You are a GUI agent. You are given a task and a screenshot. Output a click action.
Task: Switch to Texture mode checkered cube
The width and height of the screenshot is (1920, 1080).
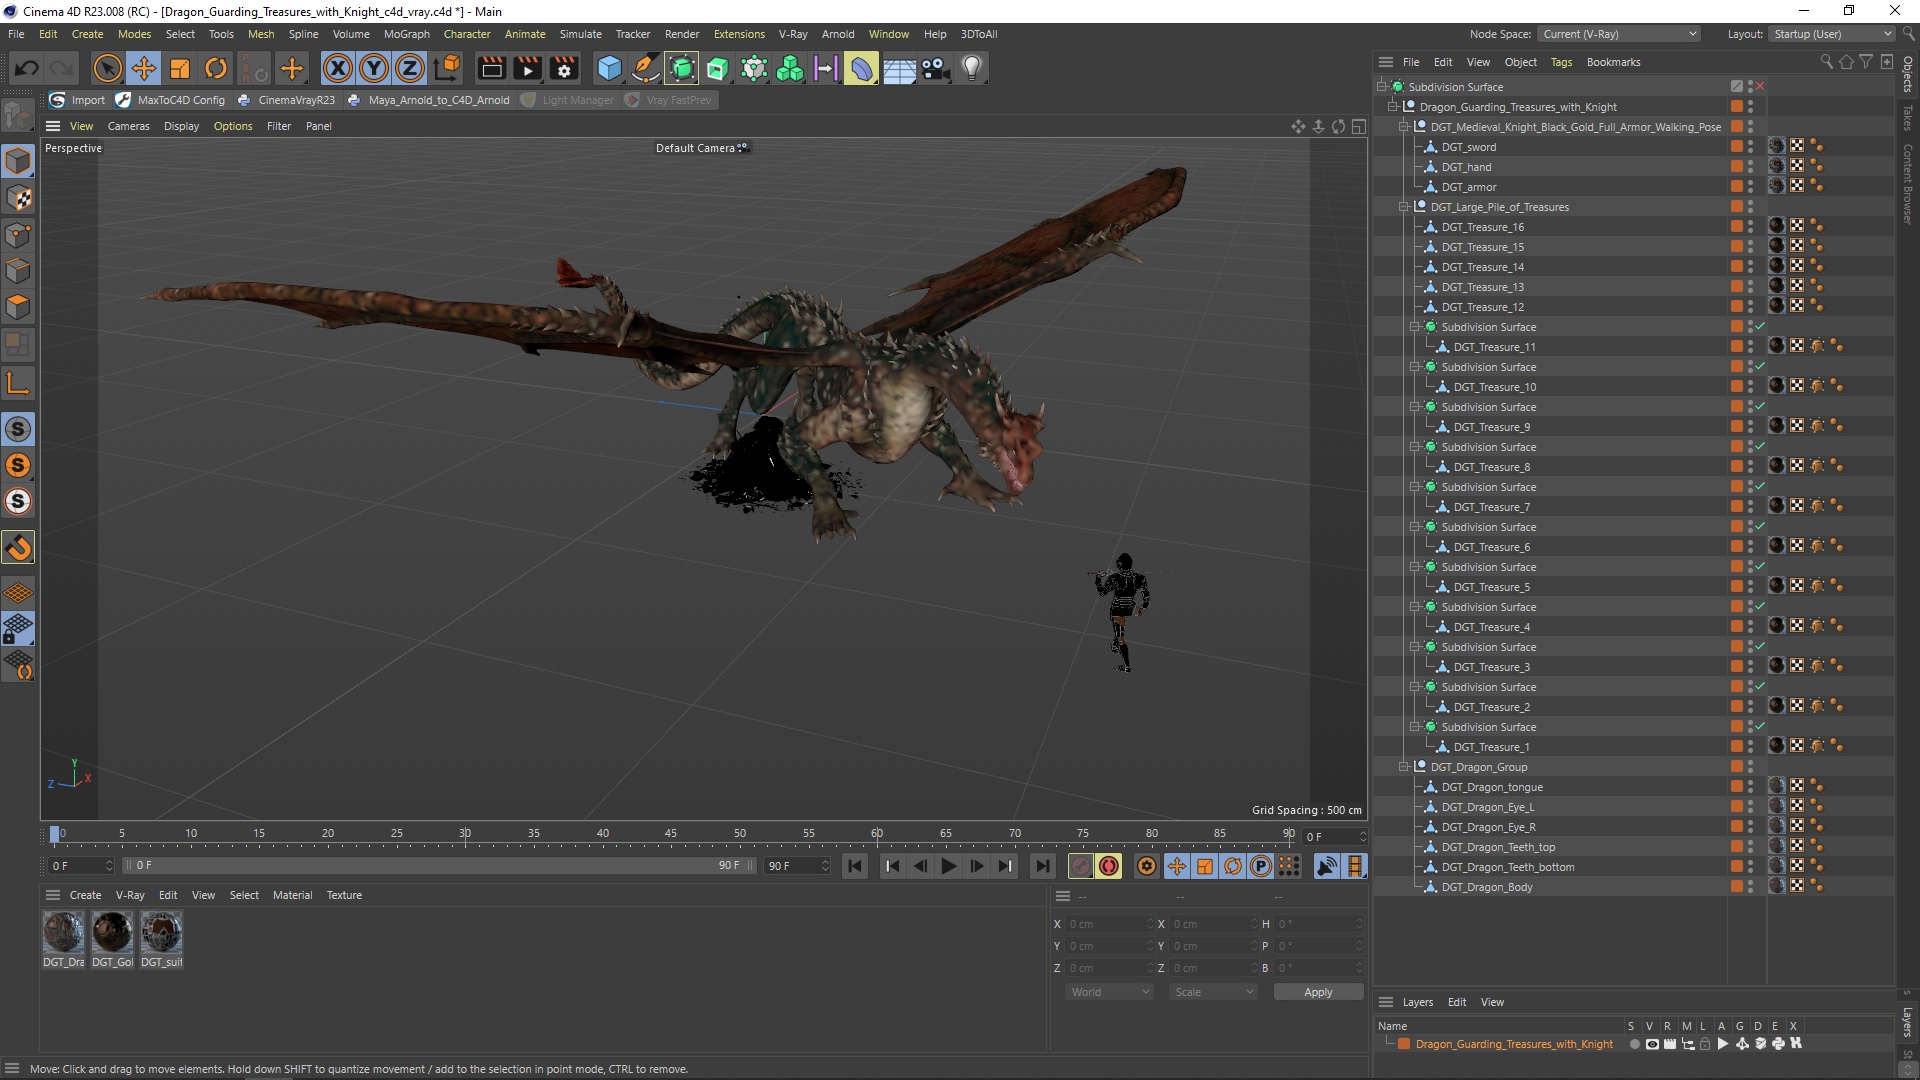click(18, 198)
